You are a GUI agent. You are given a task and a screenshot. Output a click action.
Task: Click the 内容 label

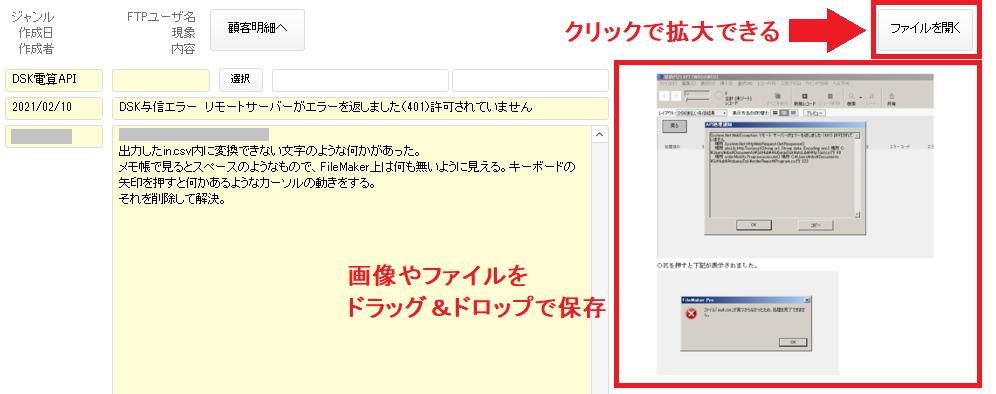pyautogui.click(x=183, y=49)
